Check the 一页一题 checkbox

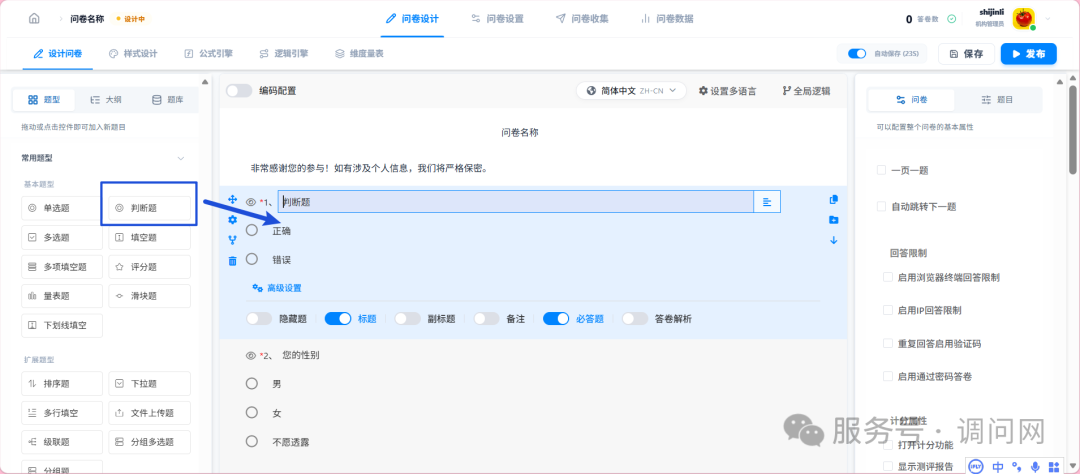point(882,170)
